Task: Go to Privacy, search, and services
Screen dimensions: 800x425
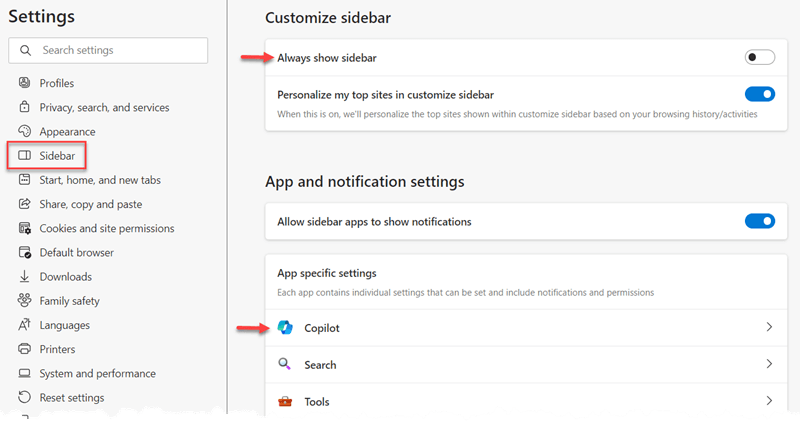Action: [x=104, y=107]
